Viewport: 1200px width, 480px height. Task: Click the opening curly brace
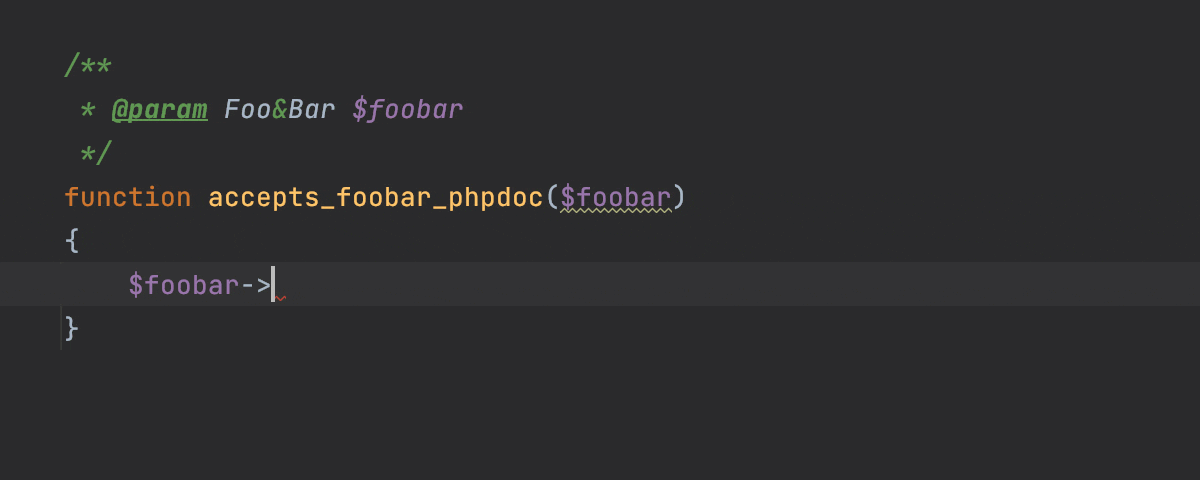72,241
